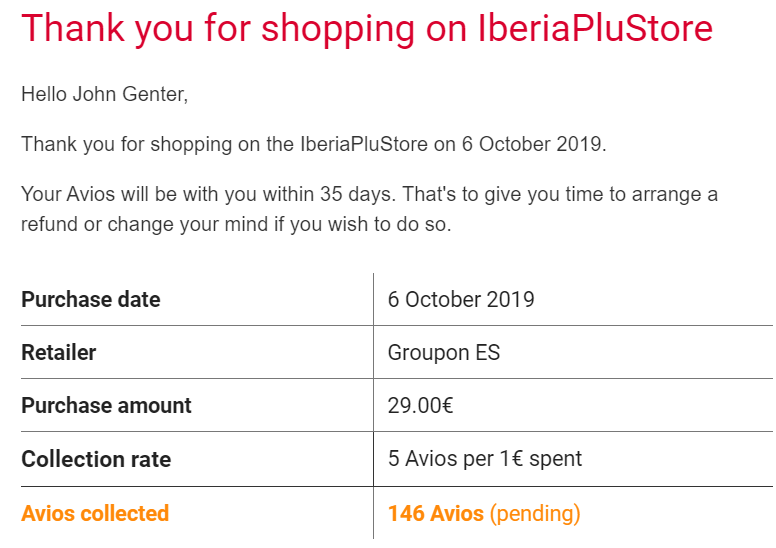Click the "Hello John Genter" greeting line
The image size is (776, 548).
[104, 95]
